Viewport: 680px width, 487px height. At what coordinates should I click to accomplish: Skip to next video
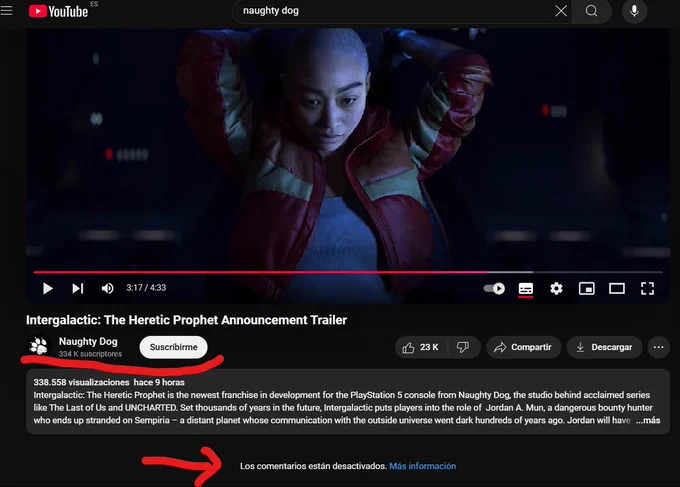(x=78, y=288)
